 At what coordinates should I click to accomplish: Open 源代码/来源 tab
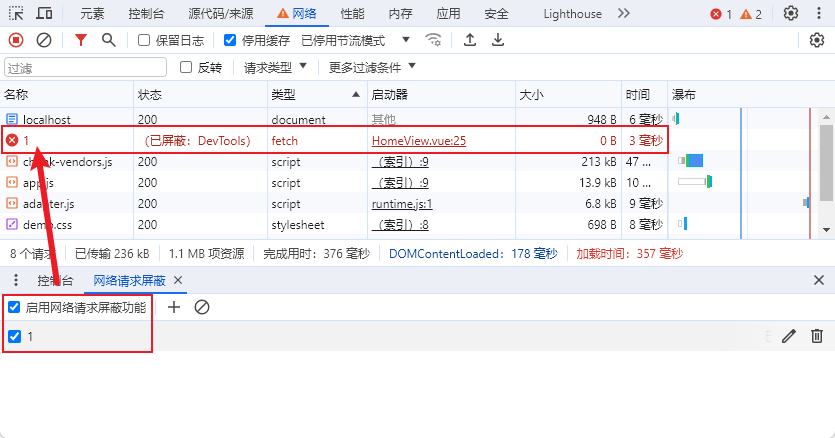click(221, 14)
